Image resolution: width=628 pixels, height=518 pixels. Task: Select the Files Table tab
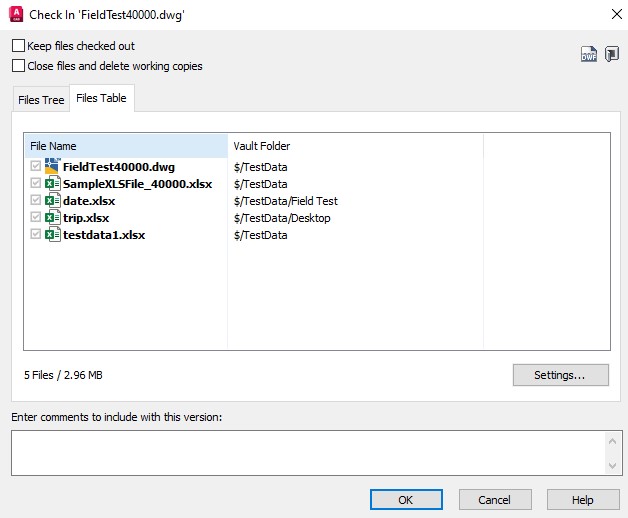(x=101, y=99)
